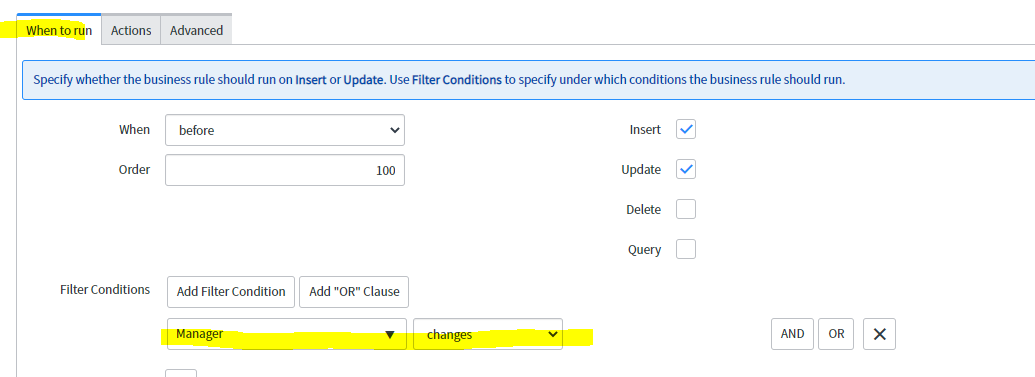Image resolution: width=1035 pixels, height=377 pixels.
Task: Select the When to run tab
Action: point(59,30)
